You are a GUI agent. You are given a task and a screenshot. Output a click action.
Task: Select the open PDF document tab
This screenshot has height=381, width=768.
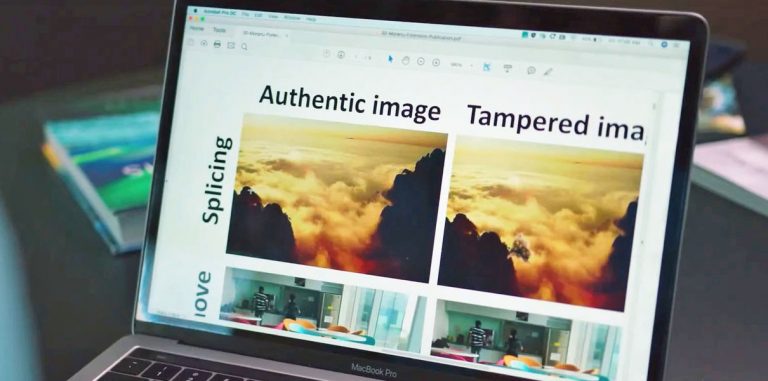tap(264, 34)
